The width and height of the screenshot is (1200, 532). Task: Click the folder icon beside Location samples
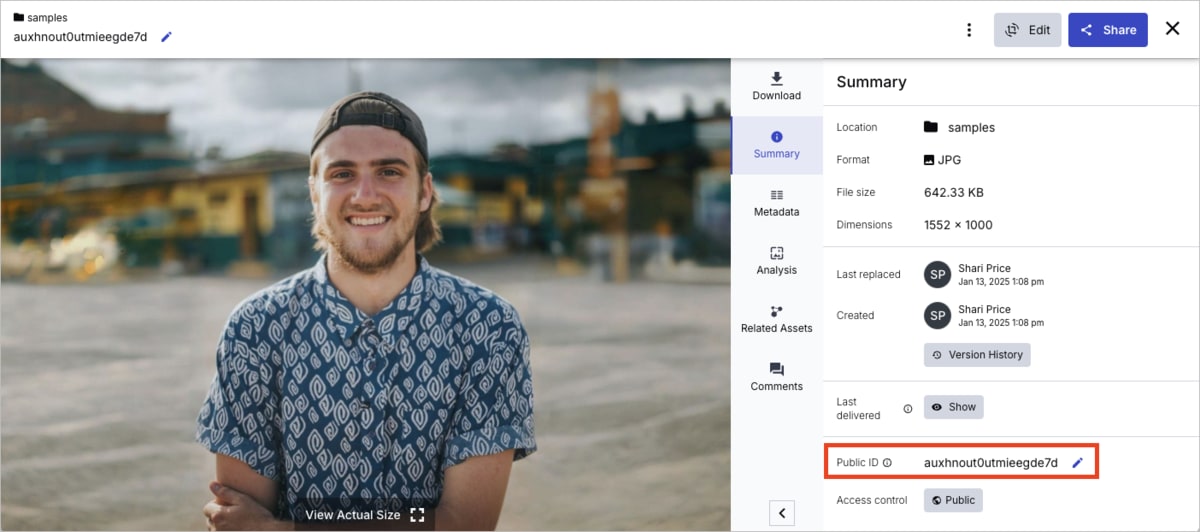coord(931,127)
